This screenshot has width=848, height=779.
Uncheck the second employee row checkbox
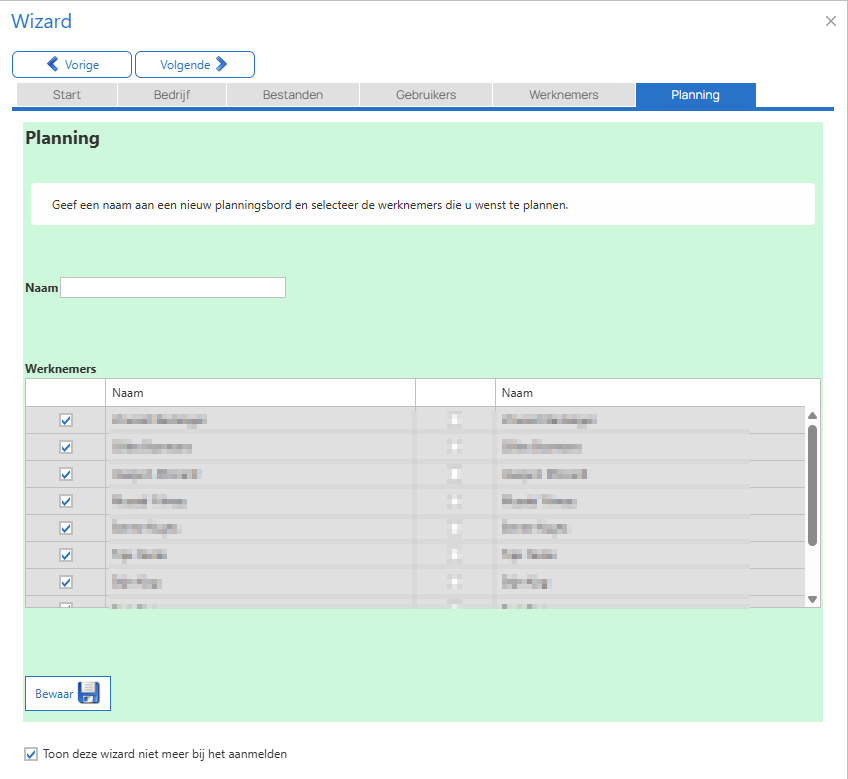pos(66,447)
